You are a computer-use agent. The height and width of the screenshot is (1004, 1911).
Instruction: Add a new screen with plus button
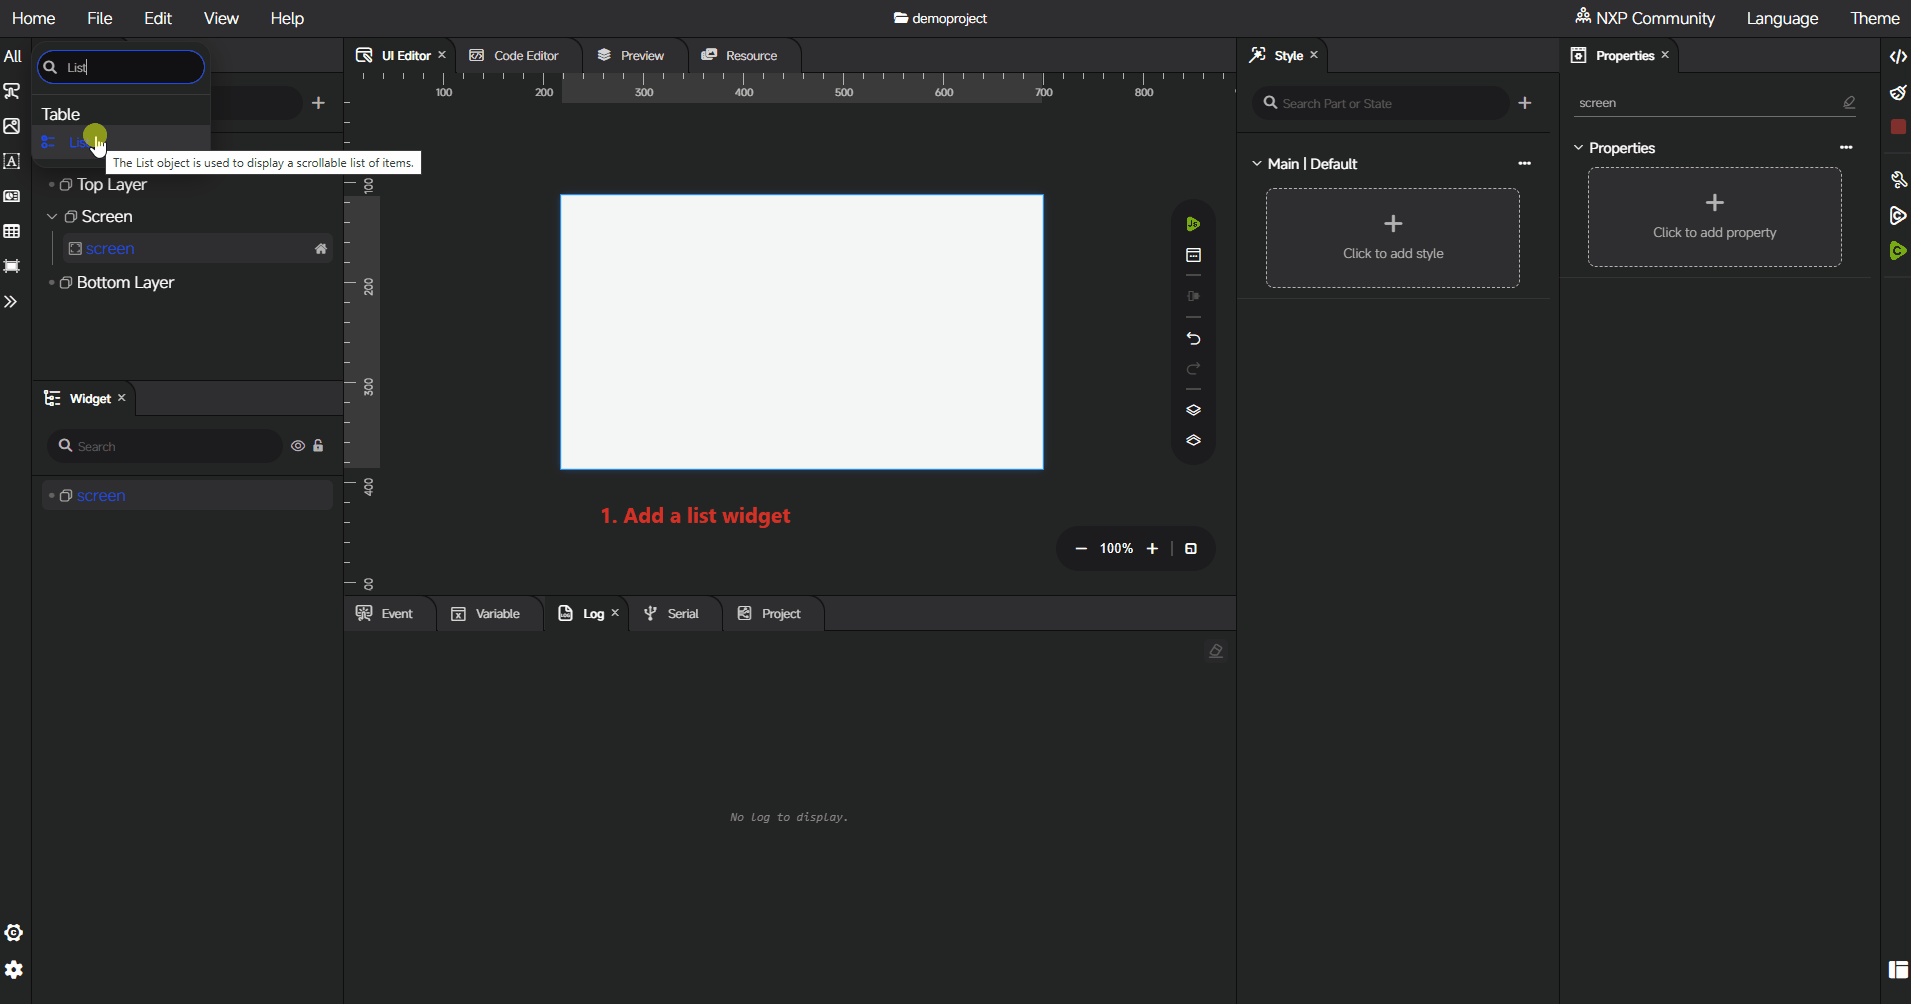point(318,102)
